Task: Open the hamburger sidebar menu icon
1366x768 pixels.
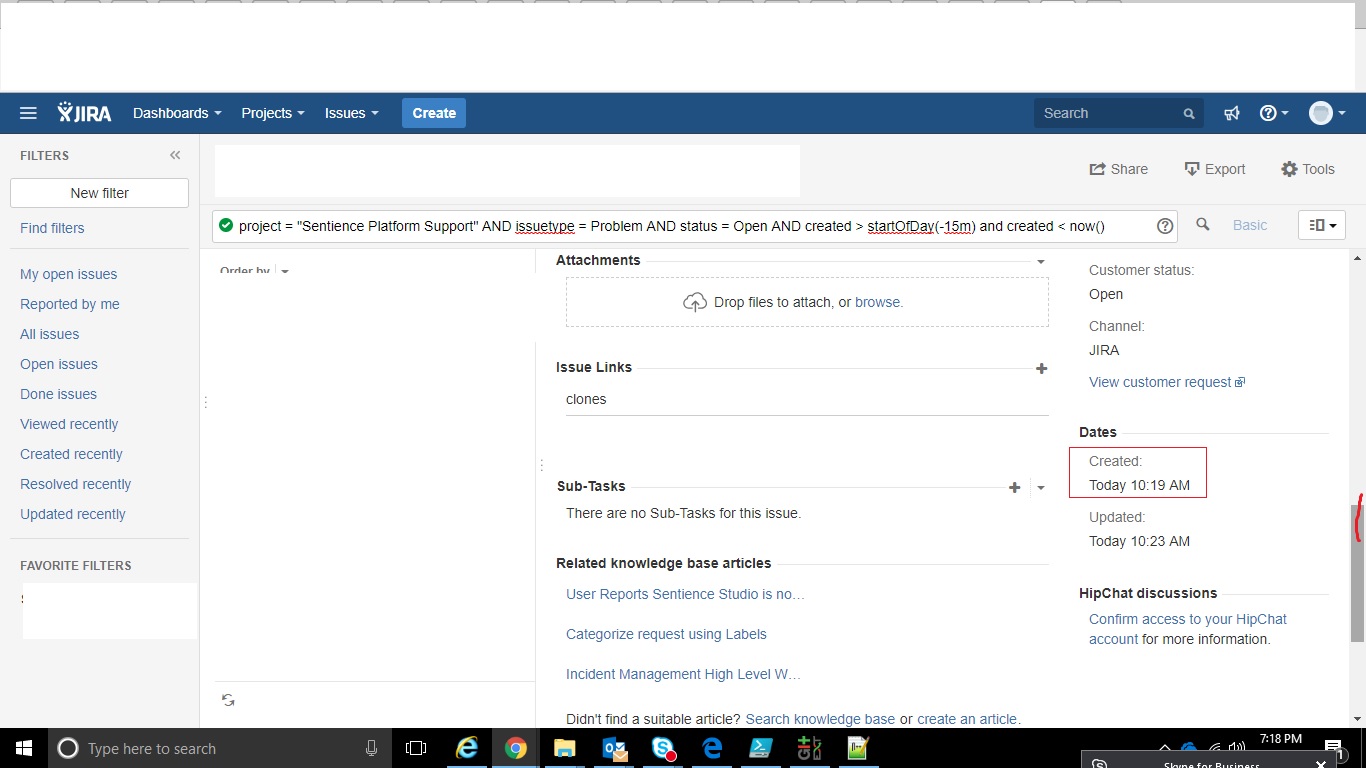Action: [28, 113]
